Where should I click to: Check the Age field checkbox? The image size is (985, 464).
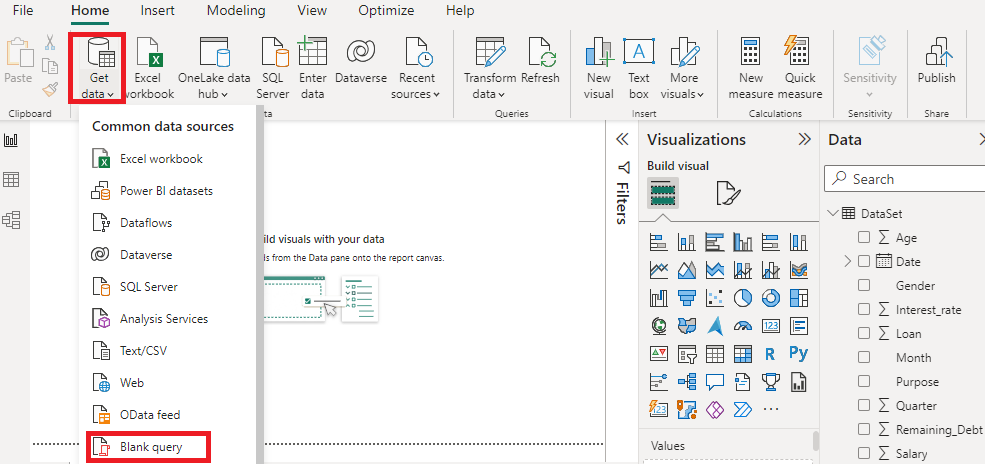864,238
